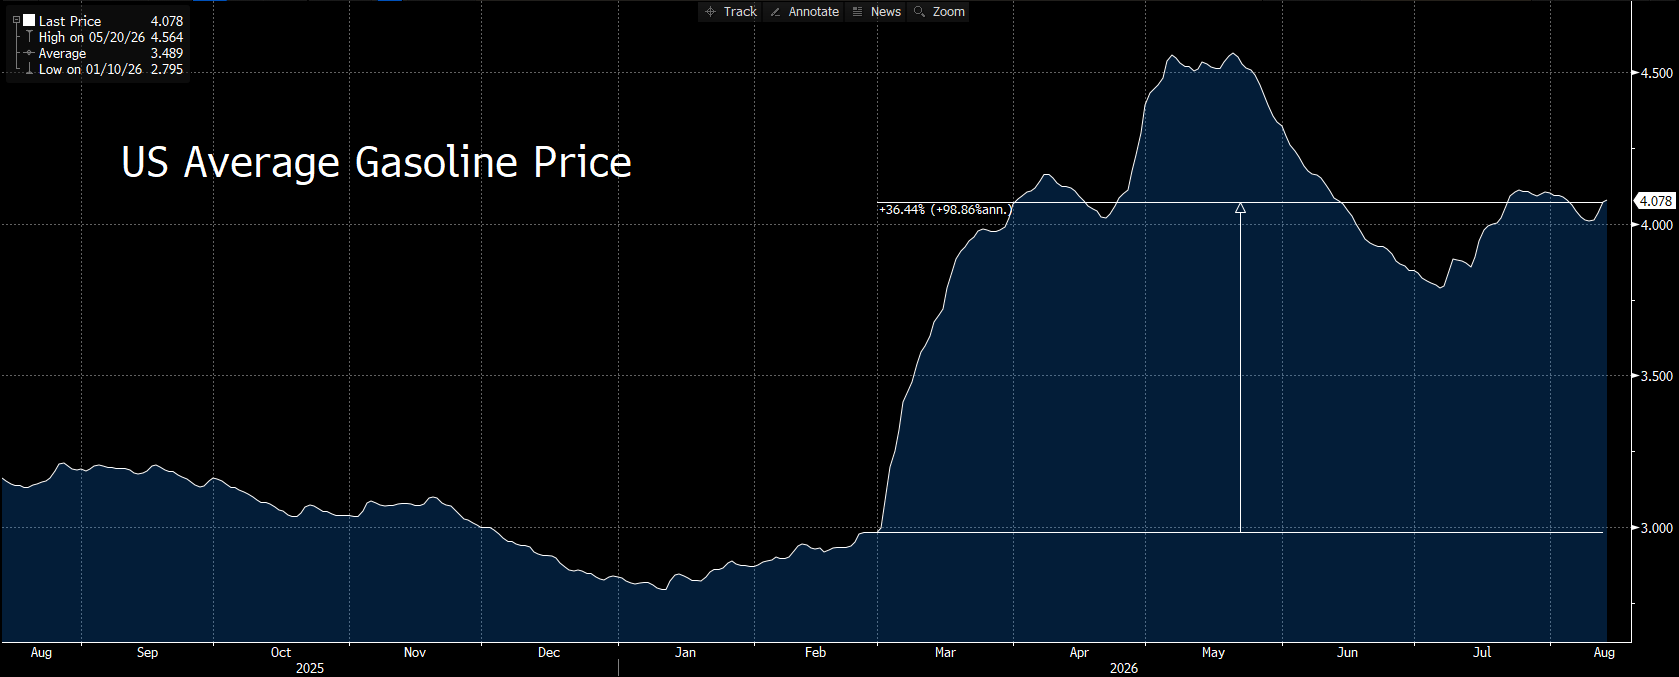1679x677 pixels.
Task: Click the 2026 year label
Action: pyautogui.click(x=1124, y=668)
